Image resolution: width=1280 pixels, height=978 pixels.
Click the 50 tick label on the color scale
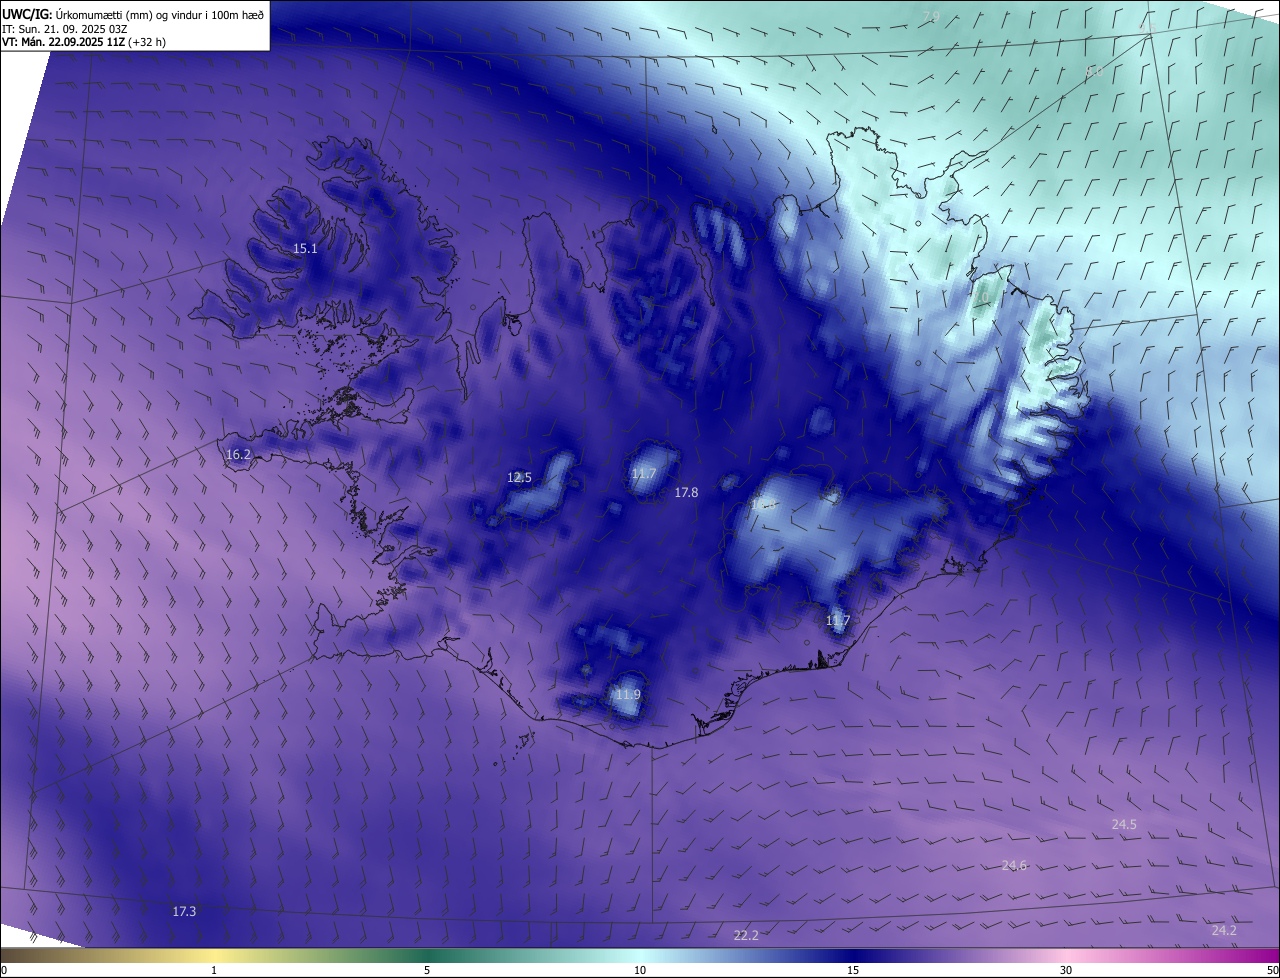(1272, 971)
